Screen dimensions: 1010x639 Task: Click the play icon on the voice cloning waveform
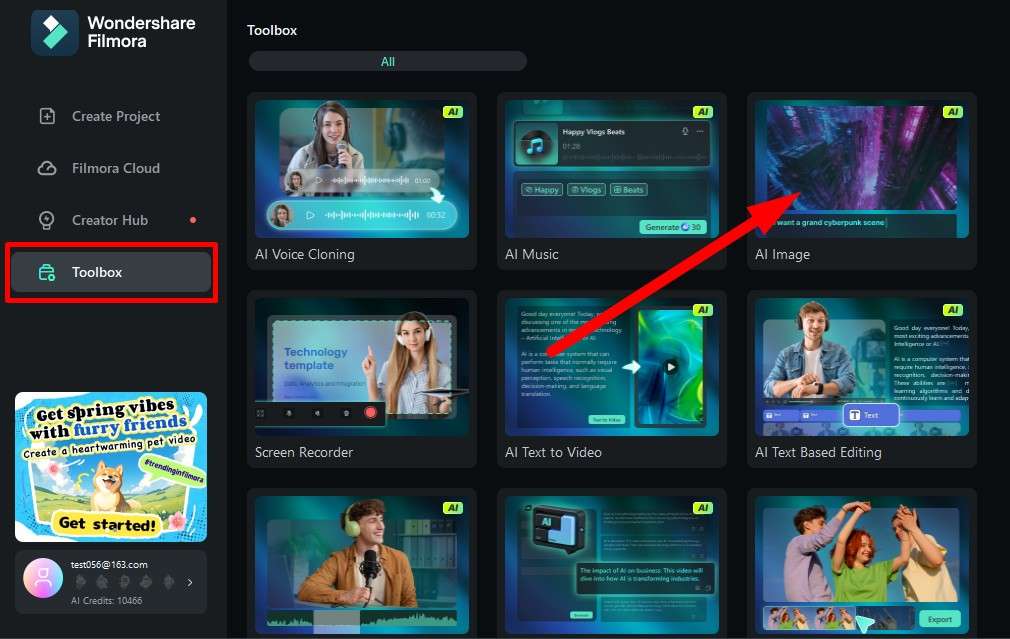310,215
